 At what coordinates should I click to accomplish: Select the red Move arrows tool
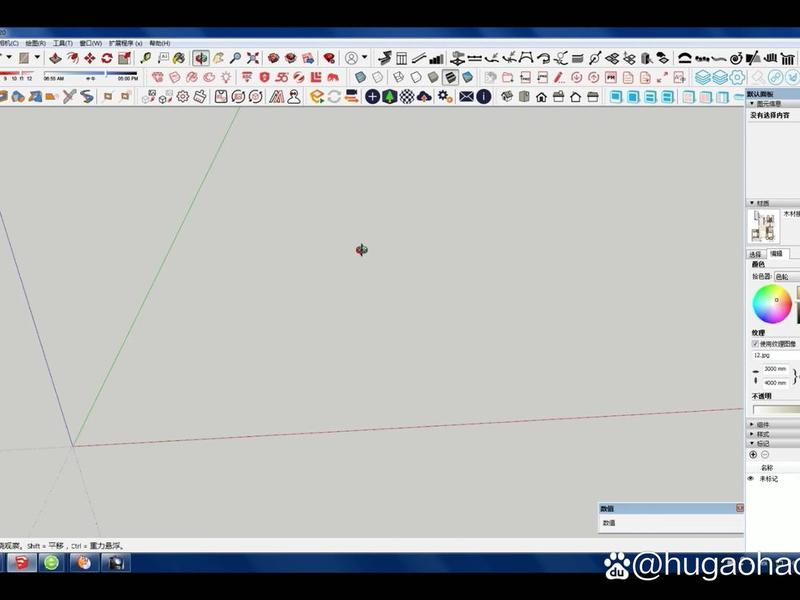tap(89, 58)
